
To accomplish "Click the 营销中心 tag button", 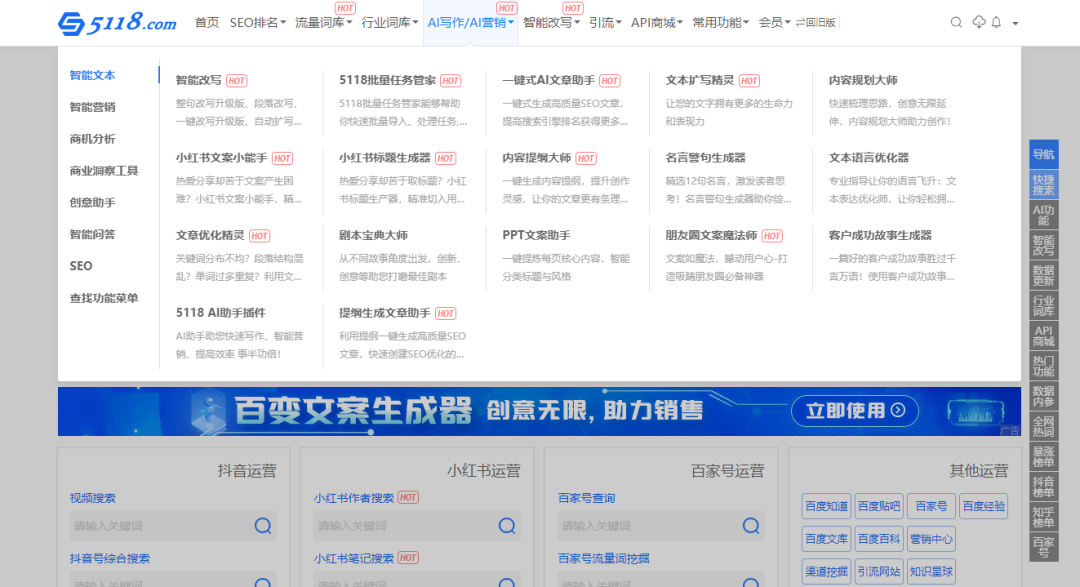I will tap(931, 539).
